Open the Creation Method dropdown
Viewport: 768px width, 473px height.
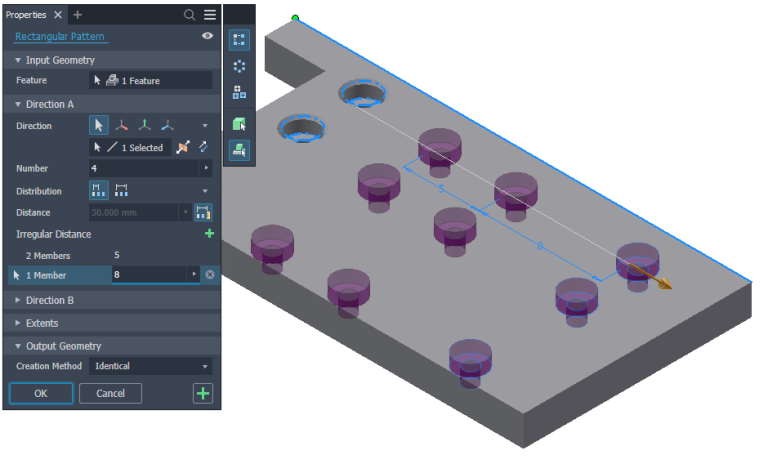coord(151,366)
